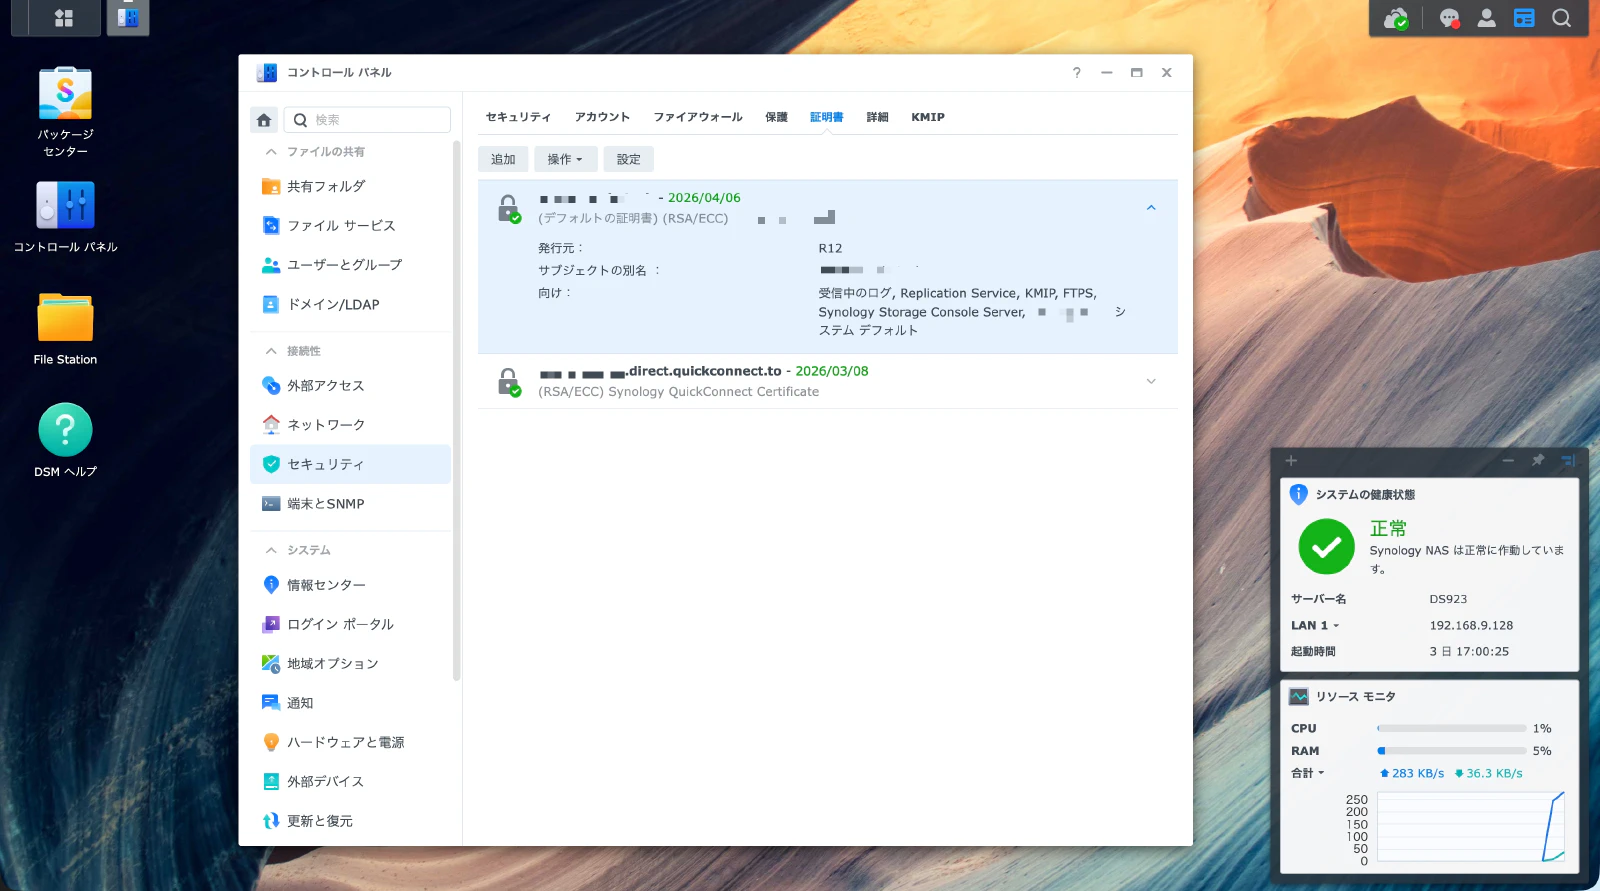The height and width of the screenshot is (891, 1600).
Task: Collapse the default certificate details
Action: pyautogui.click(x=1151, y=208)
